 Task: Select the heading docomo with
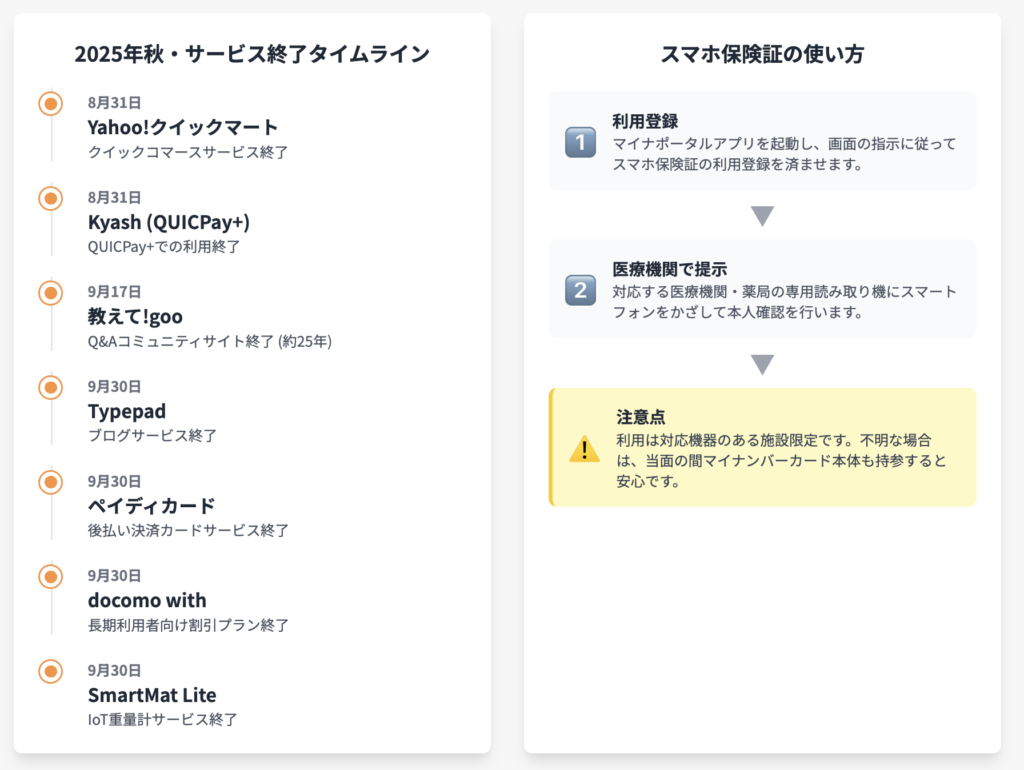tap(147, 600)
